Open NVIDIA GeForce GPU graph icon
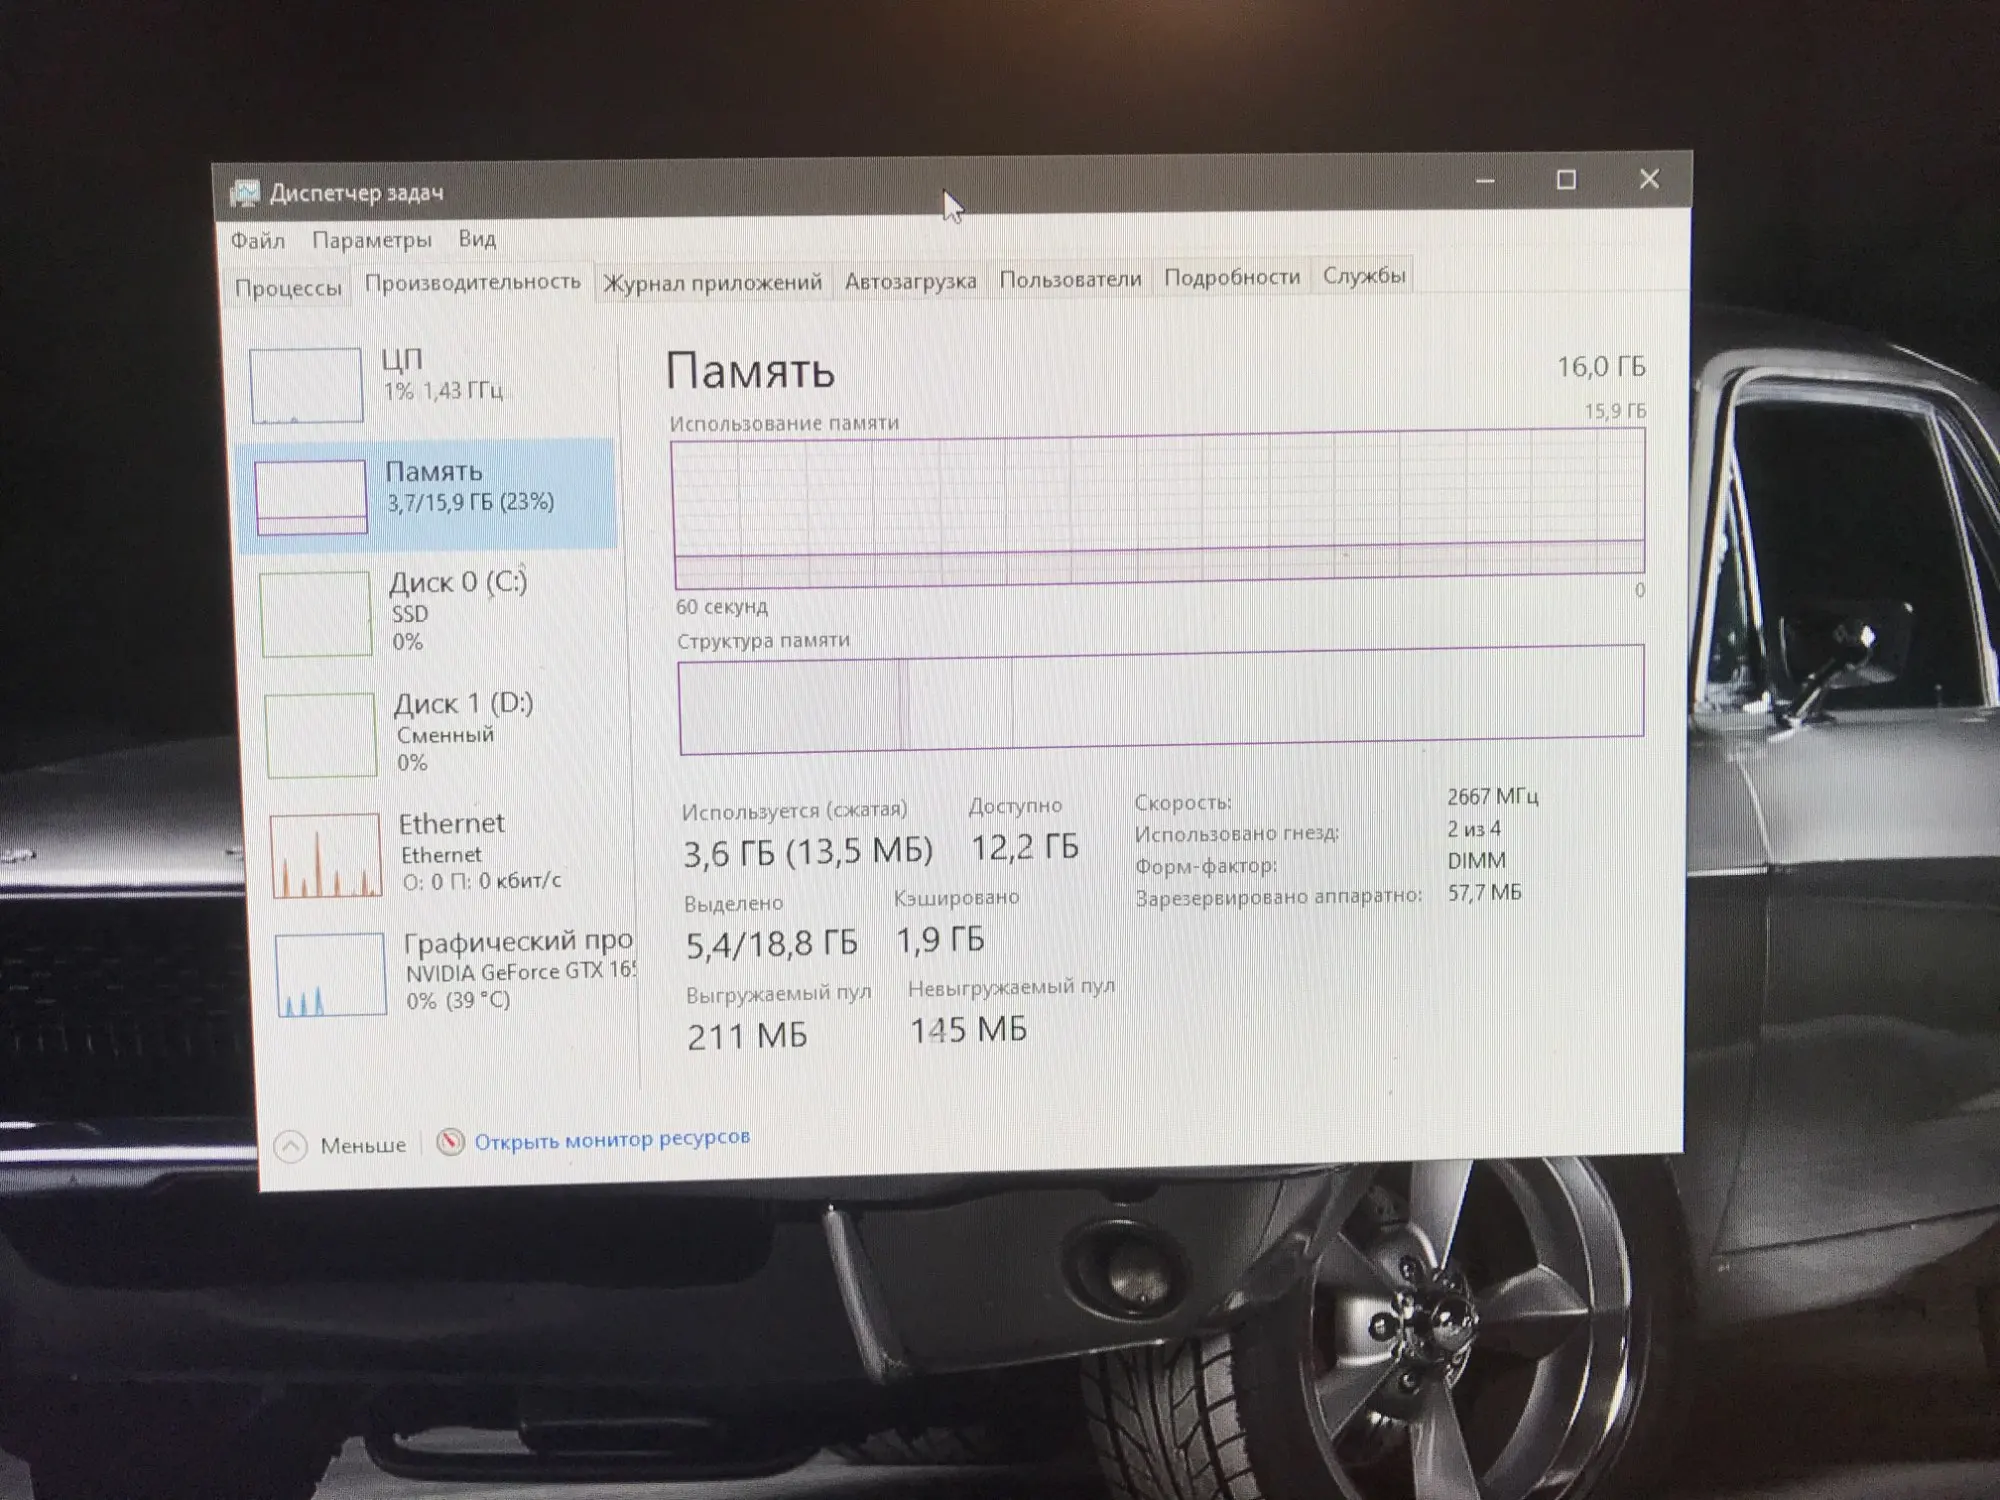 pos(331,975)
